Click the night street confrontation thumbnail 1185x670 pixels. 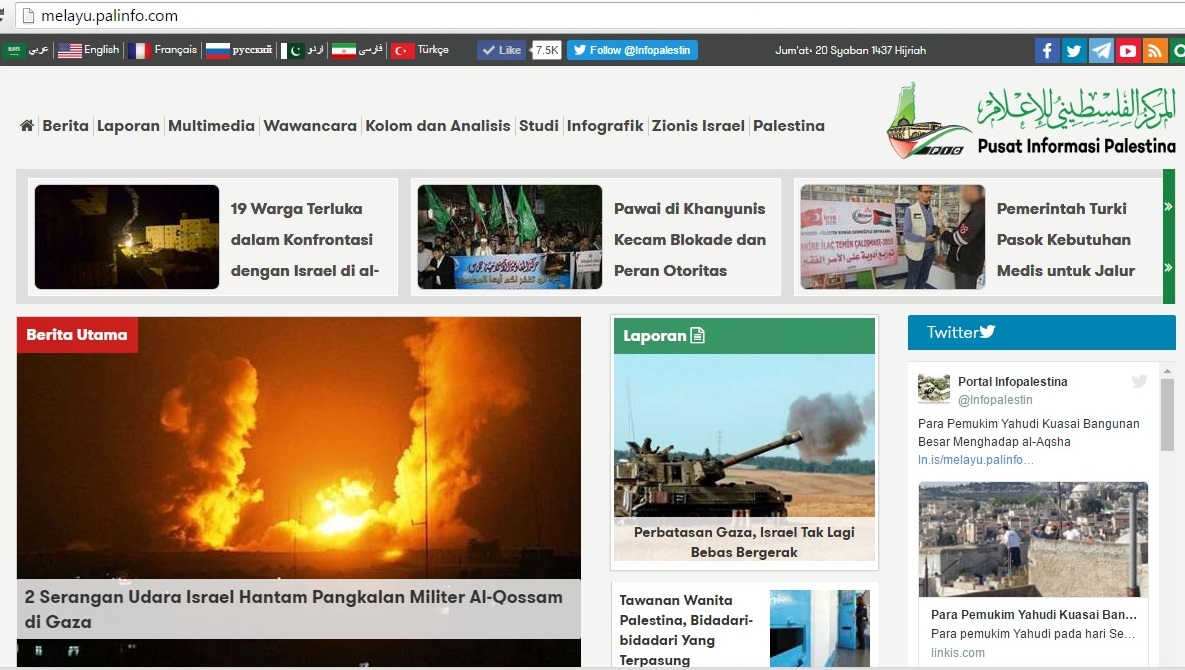[127, 237]
